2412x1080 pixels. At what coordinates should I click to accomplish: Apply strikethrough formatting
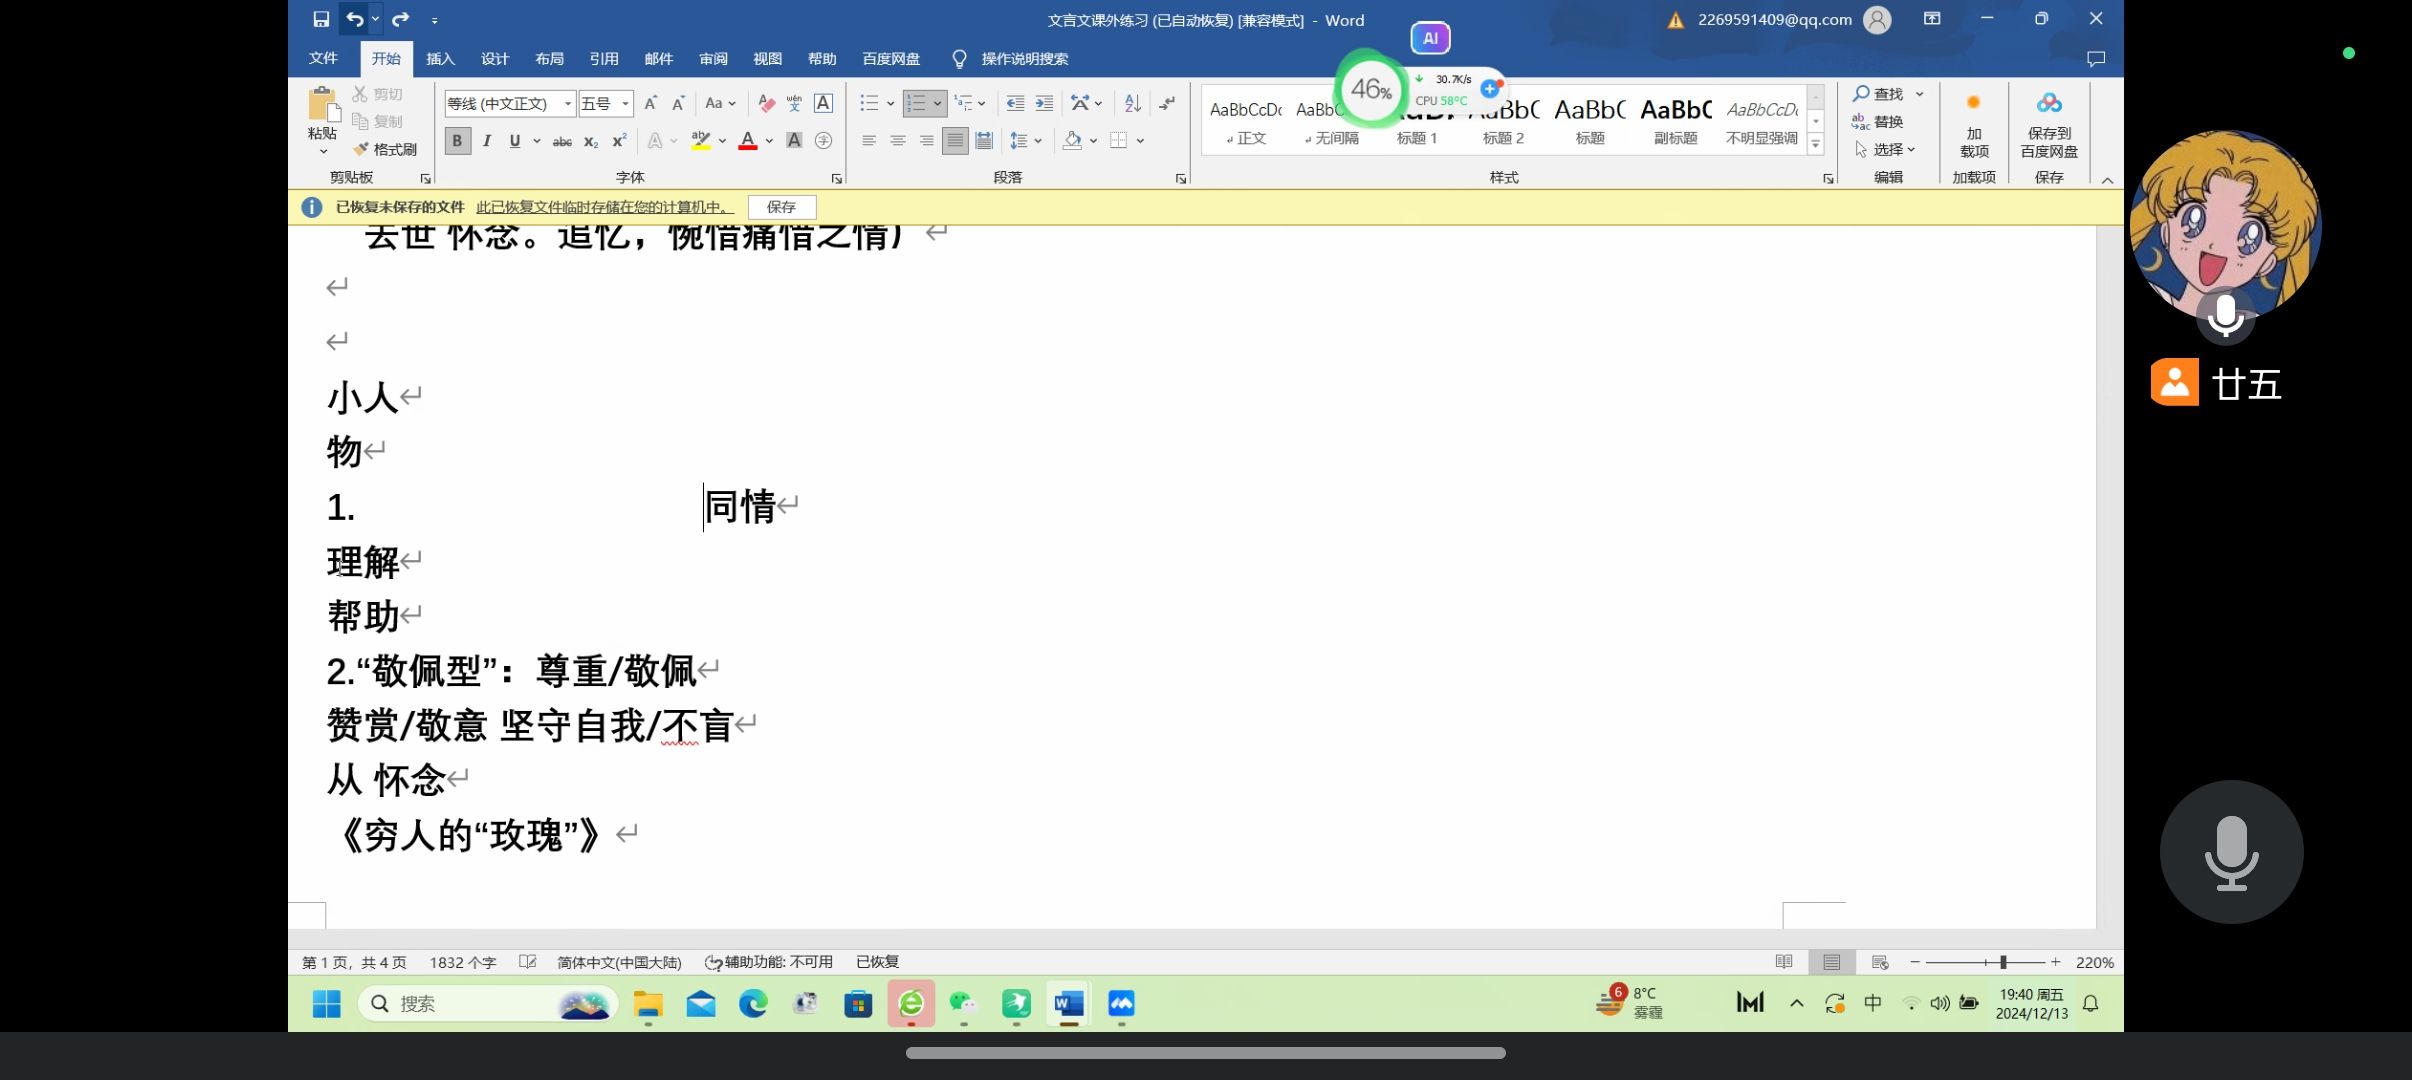pos(562,141)
